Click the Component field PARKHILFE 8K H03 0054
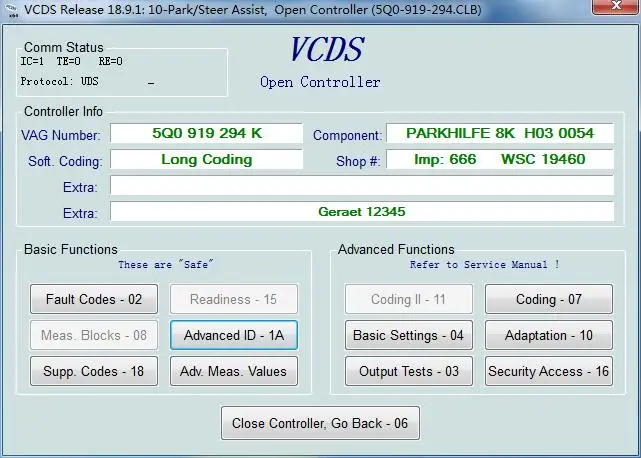Viewport: 641px width, 458px height. (500, 133)
